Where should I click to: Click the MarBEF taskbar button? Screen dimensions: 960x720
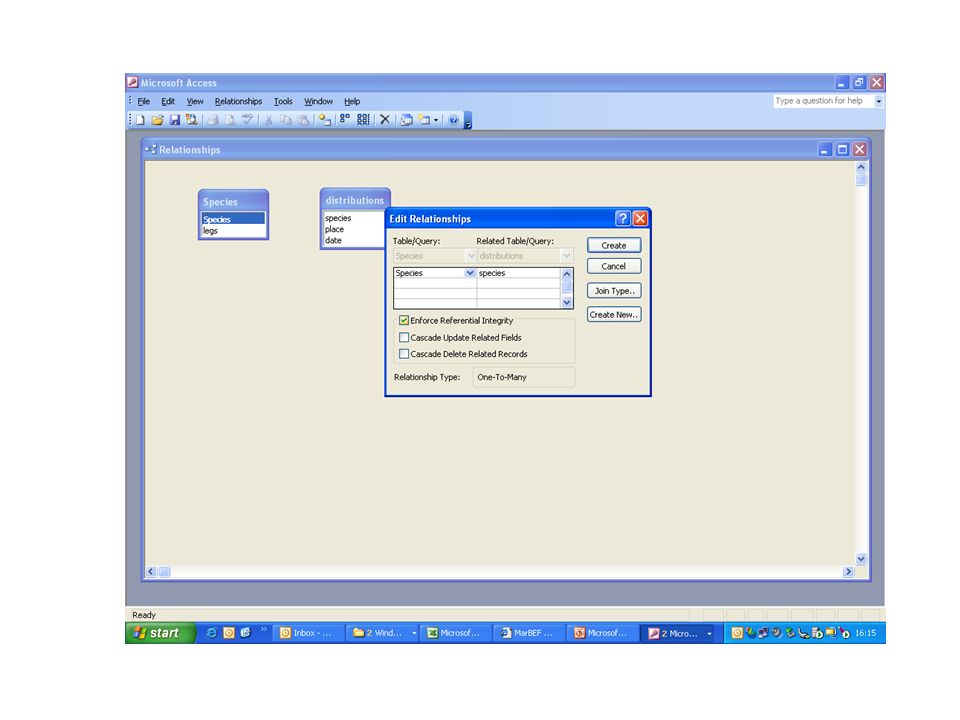[530, 633]
